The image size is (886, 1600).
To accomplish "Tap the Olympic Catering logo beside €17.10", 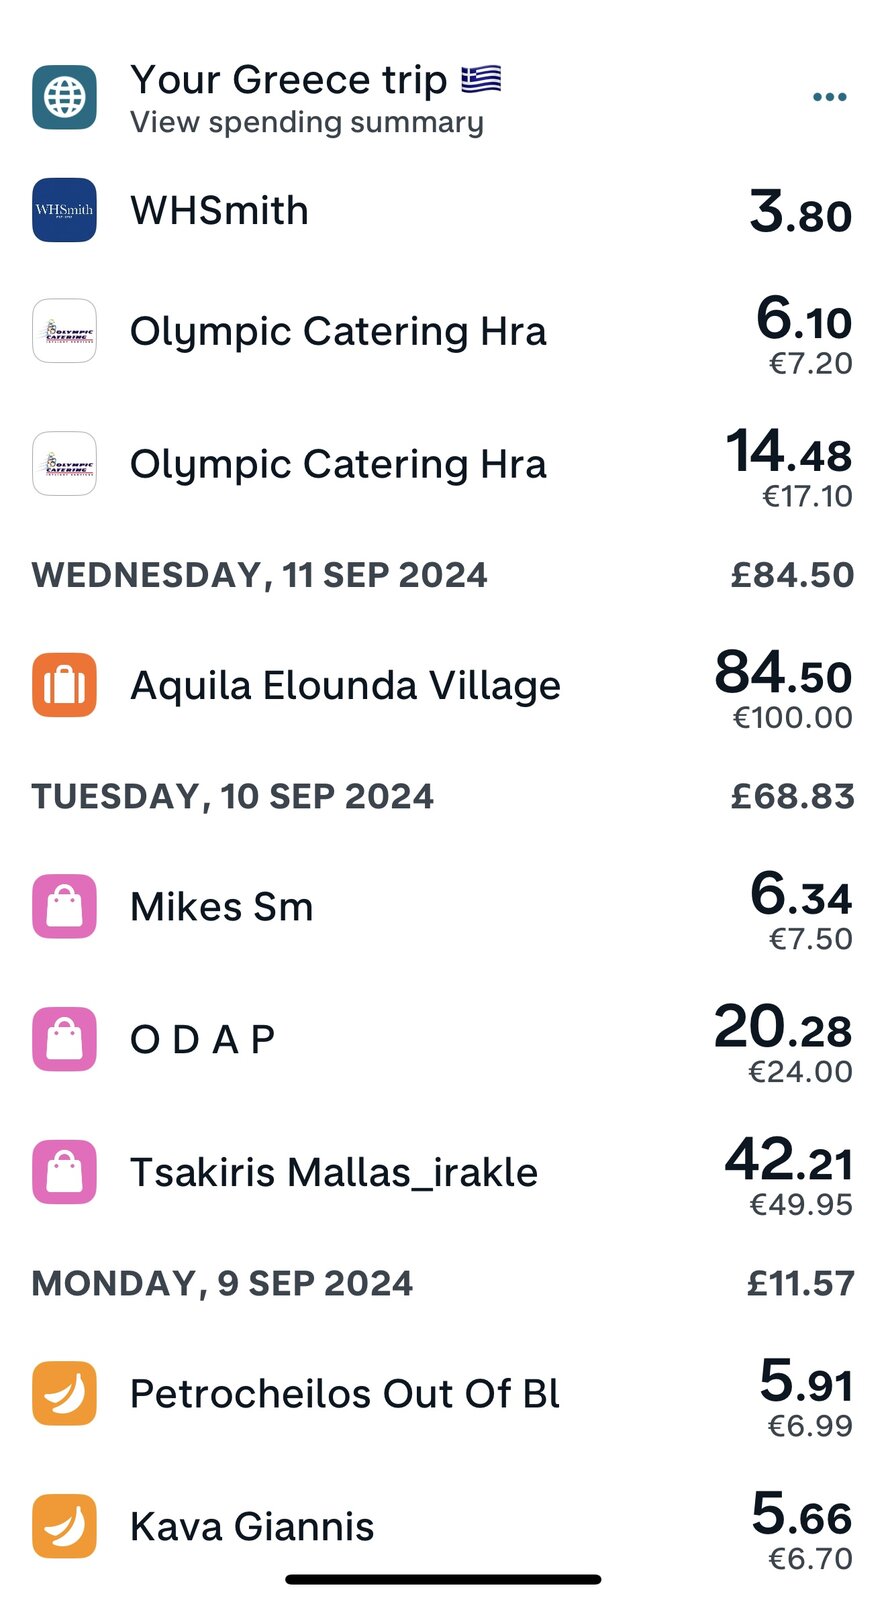I will click(x=64, y=464).
